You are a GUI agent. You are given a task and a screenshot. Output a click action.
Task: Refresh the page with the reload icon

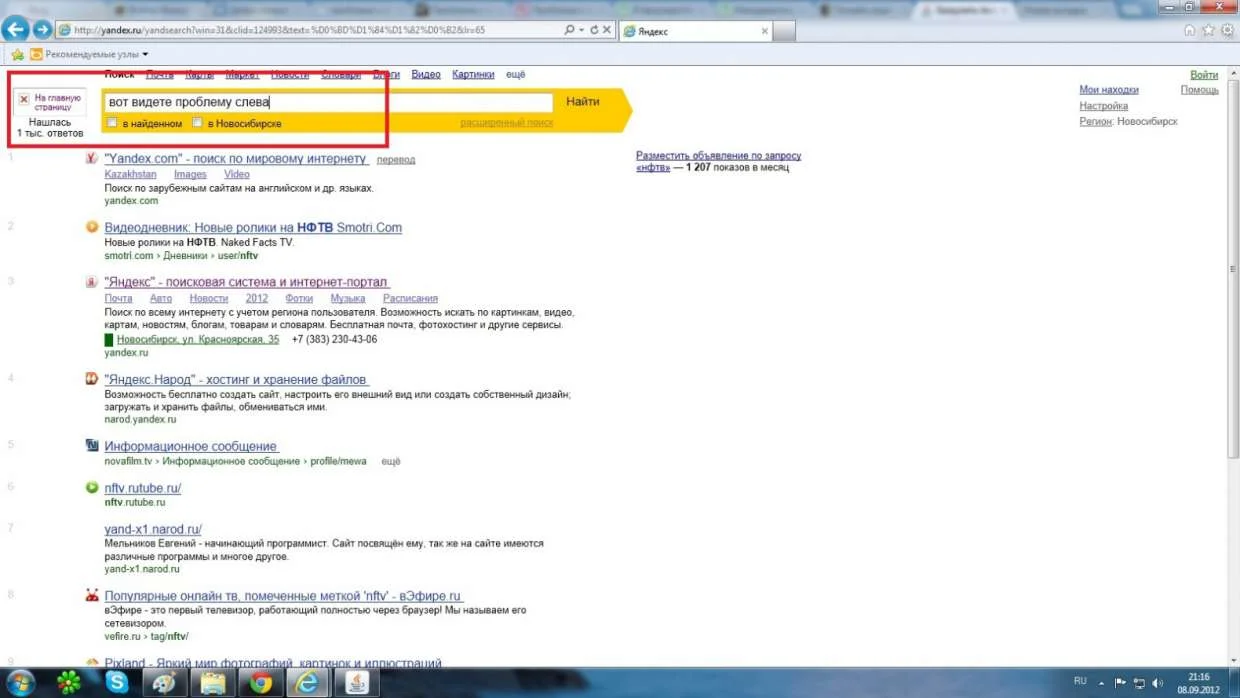point(594,30)
